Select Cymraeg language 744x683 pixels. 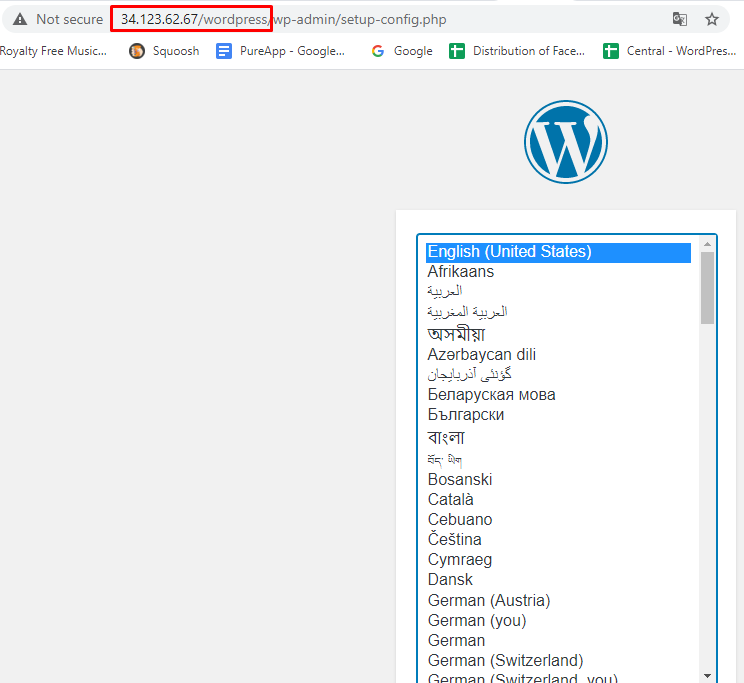(558, 559)
